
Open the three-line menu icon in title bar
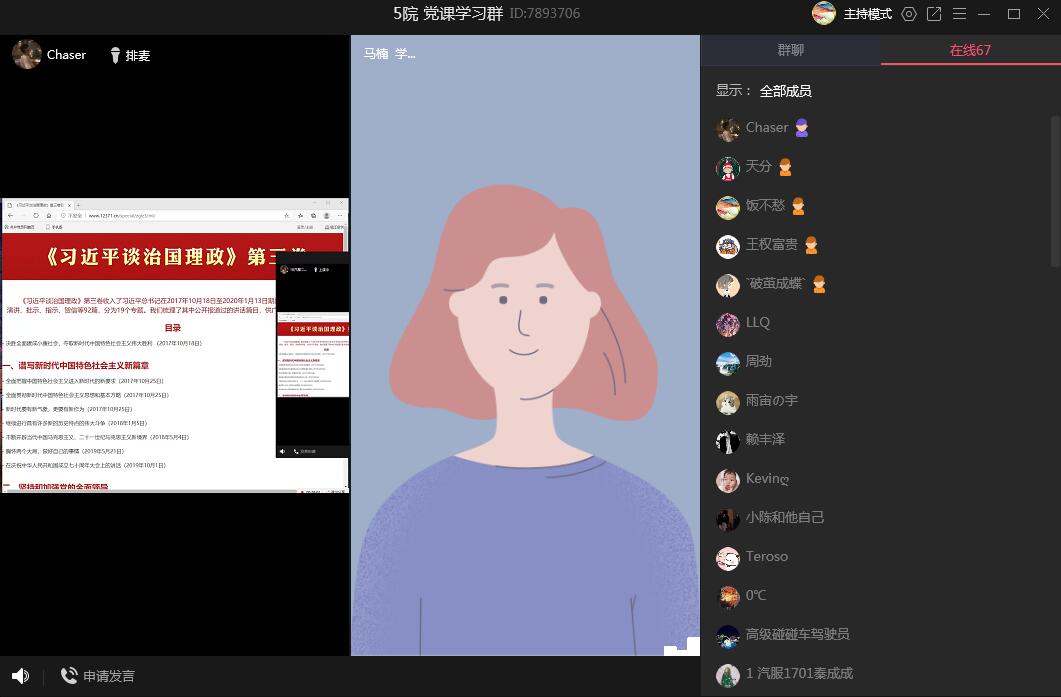point(960,14)
